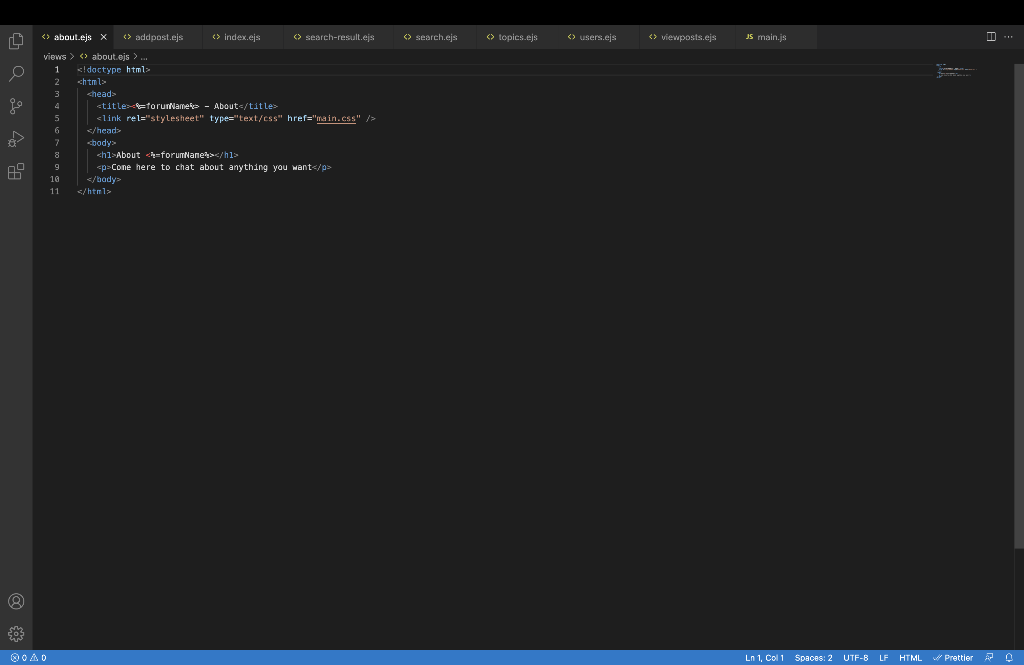The image size is (1024, 665).
Task: Change indentation via Spaces: 2
Action: pyautogui.click(x=813, y=658)
